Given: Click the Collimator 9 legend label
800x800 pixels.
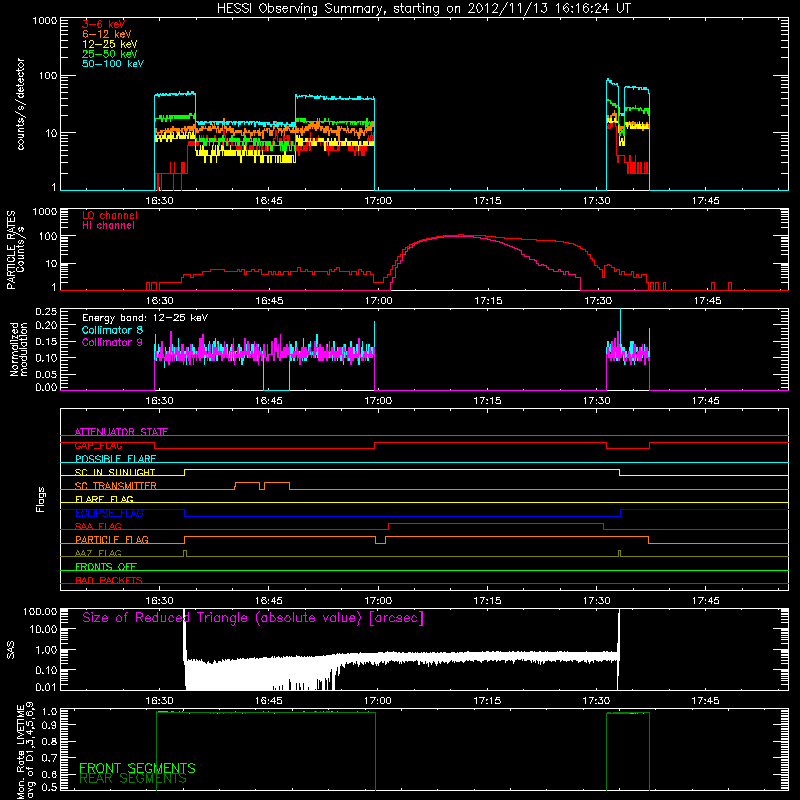Looking at the screenshot, I should coord(112,342).
